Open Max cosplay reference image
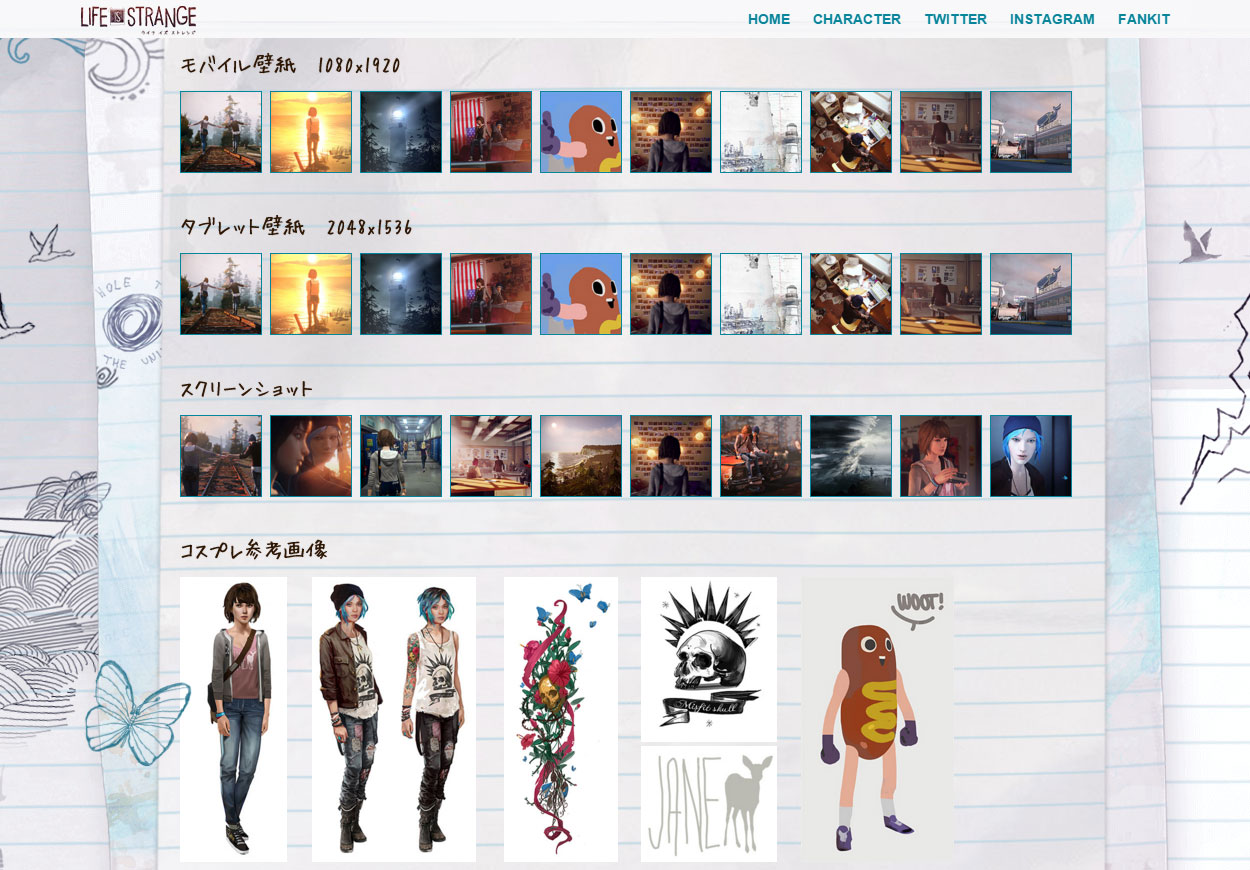The width and height of the screenshot is (1250, 870). (233, 719)
